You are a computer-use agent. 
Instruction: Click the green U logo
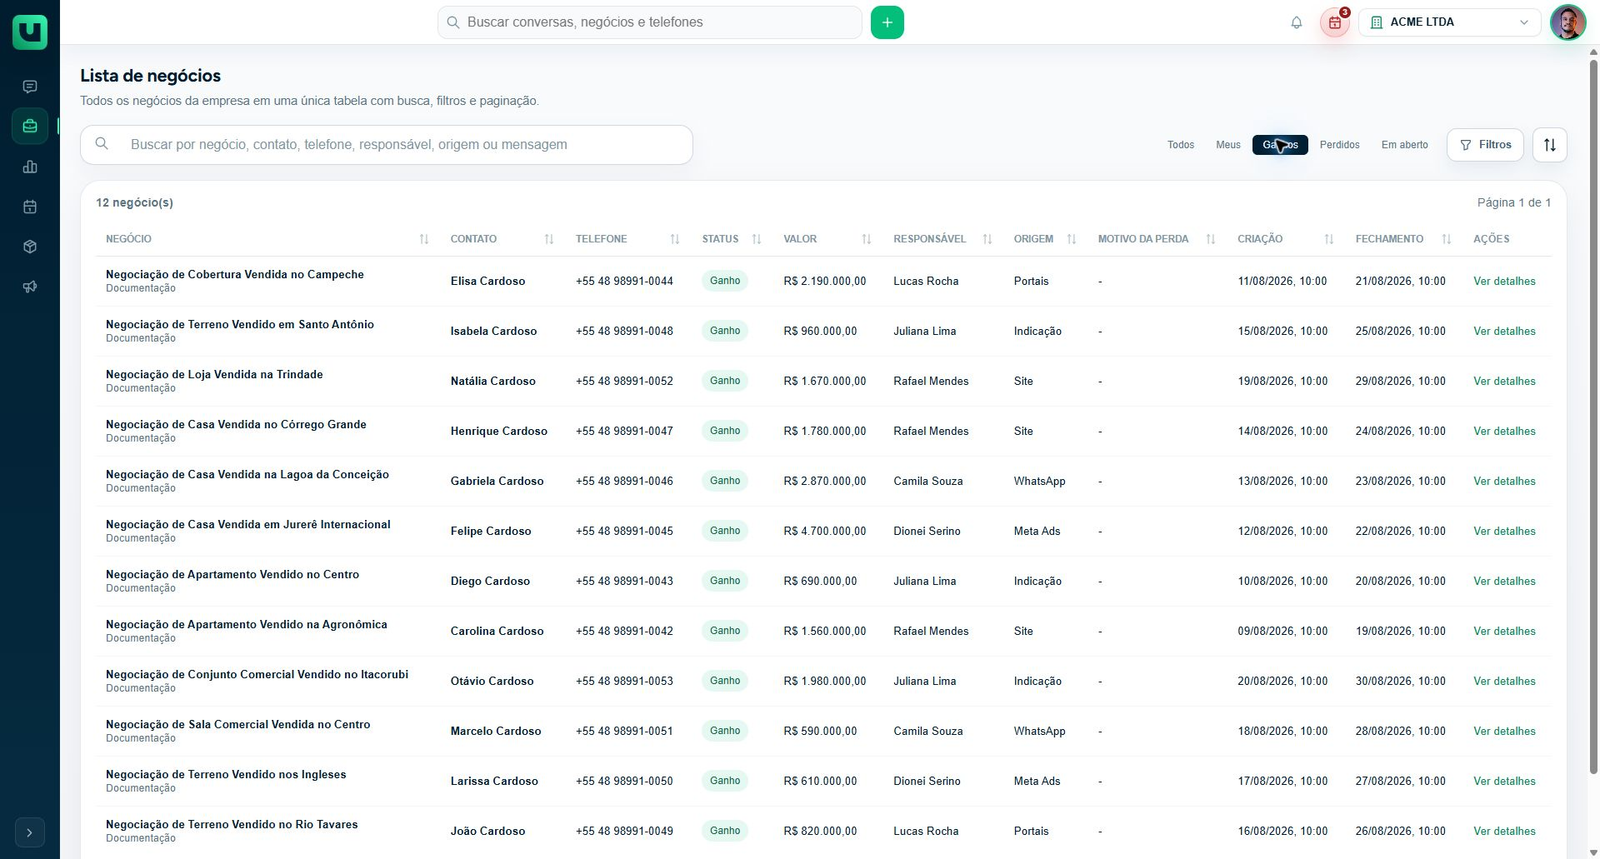coord(30,31)
